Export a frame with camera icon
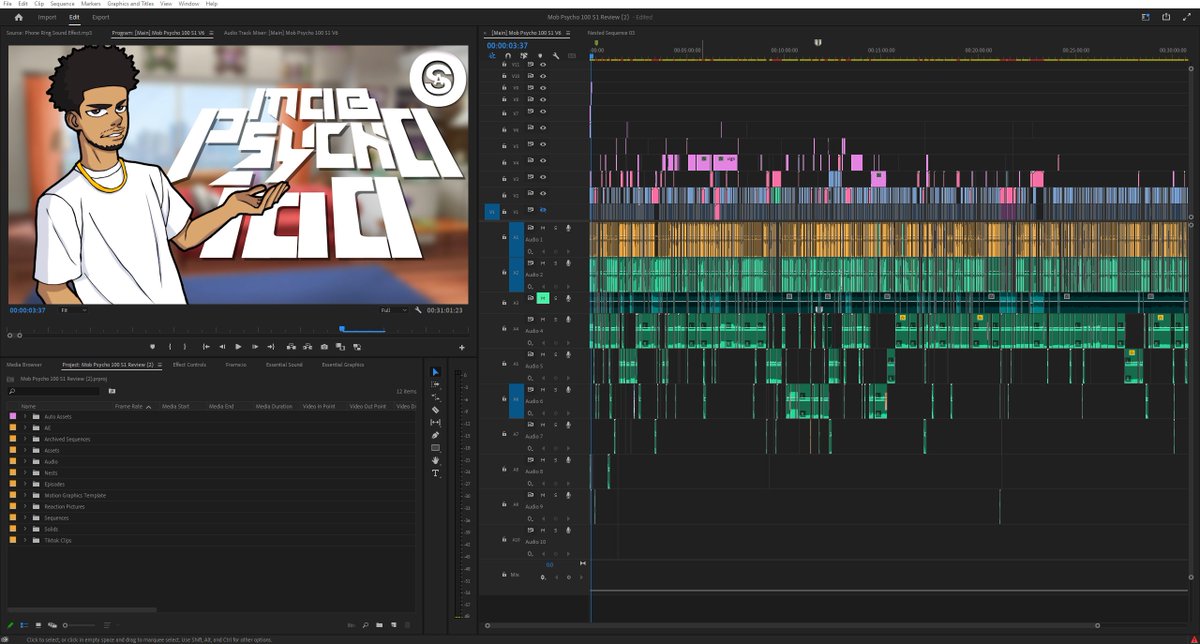This screenshot has width=1200, height=644. (x=324, y=346)
